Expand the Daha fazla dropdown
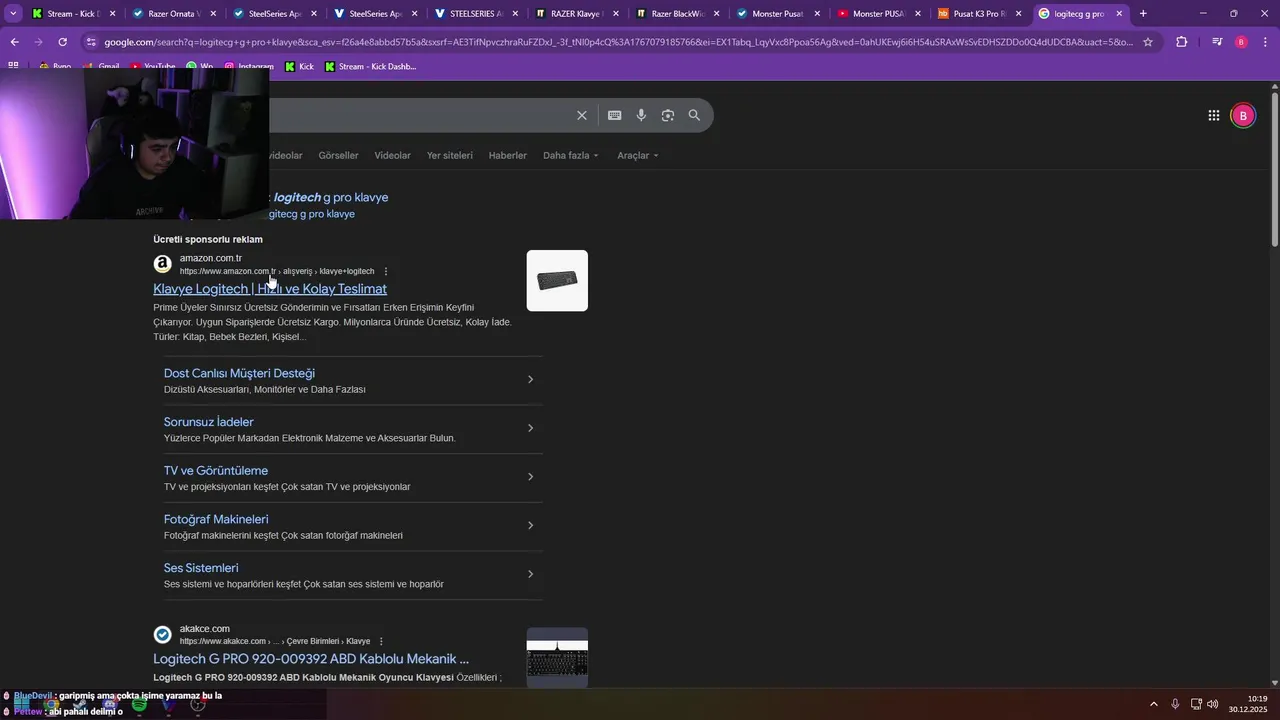The image size is (1280, 720). pos(571,155)
